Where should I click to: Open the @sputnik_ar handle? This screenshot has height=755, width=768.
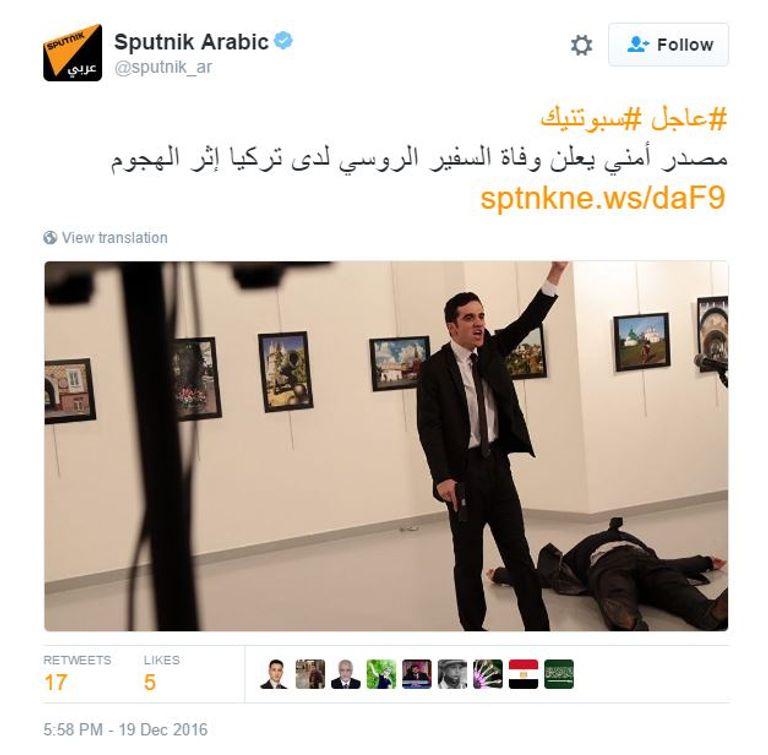[163, 67]
